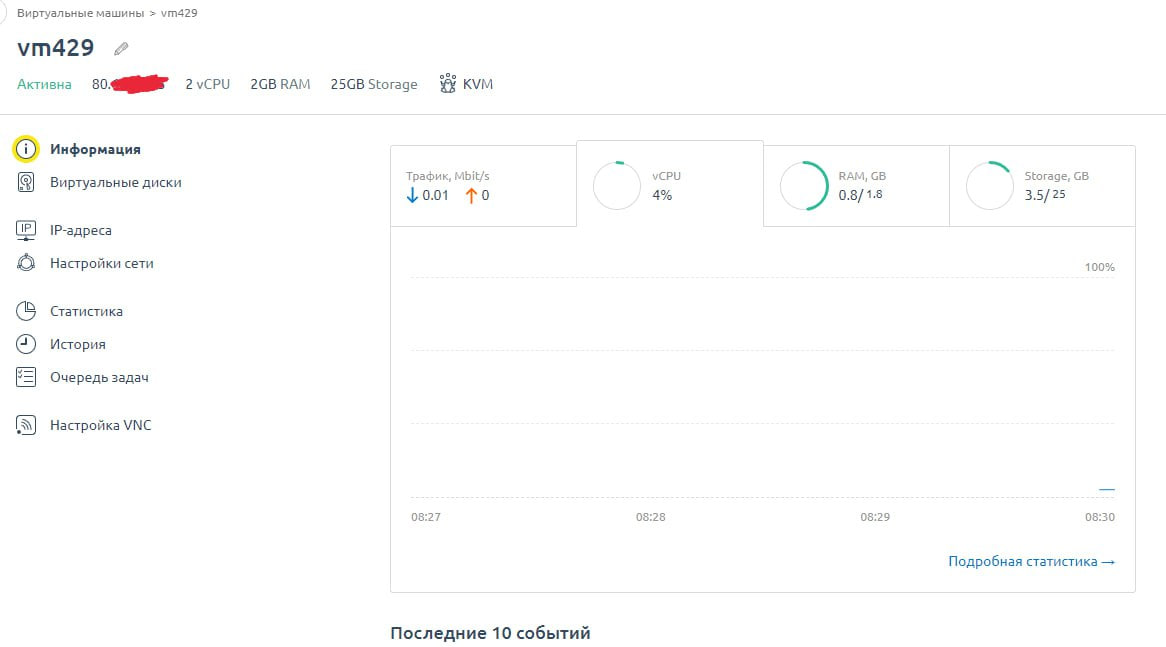Click the Настройка VNC icon
This screenshot has height=647, width=1166.
(26, 425)
